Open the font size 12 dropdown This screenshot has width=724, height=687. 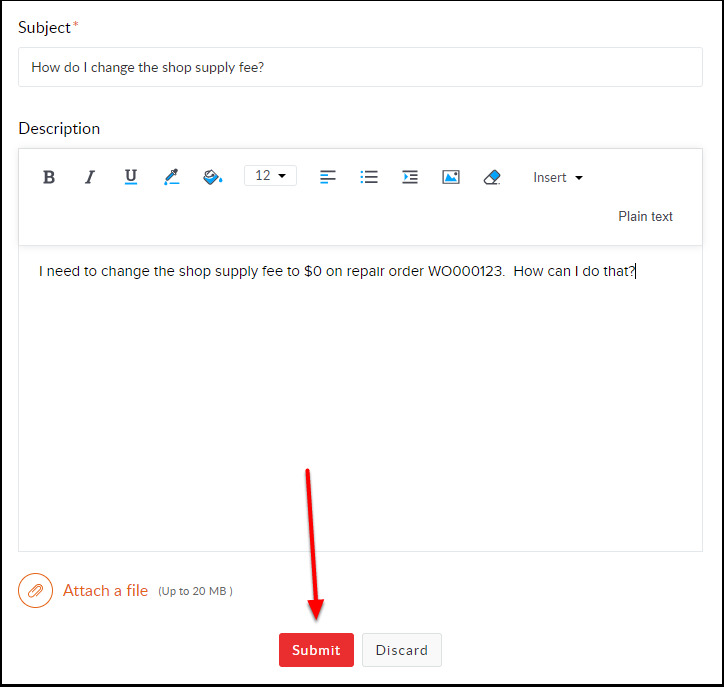pos(270,175)
